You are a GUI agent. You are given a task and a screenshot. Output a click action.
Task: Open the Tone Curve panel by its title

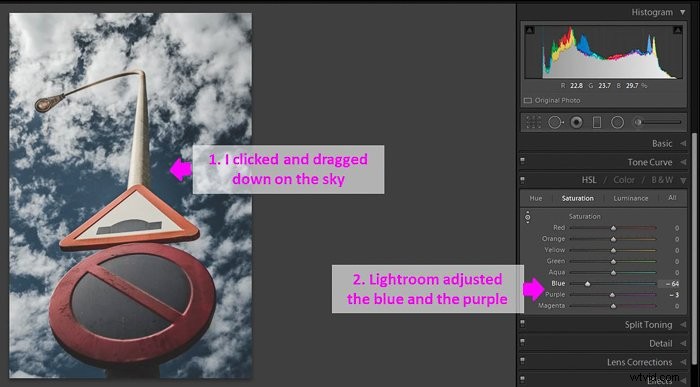click(x=650, y=162)
